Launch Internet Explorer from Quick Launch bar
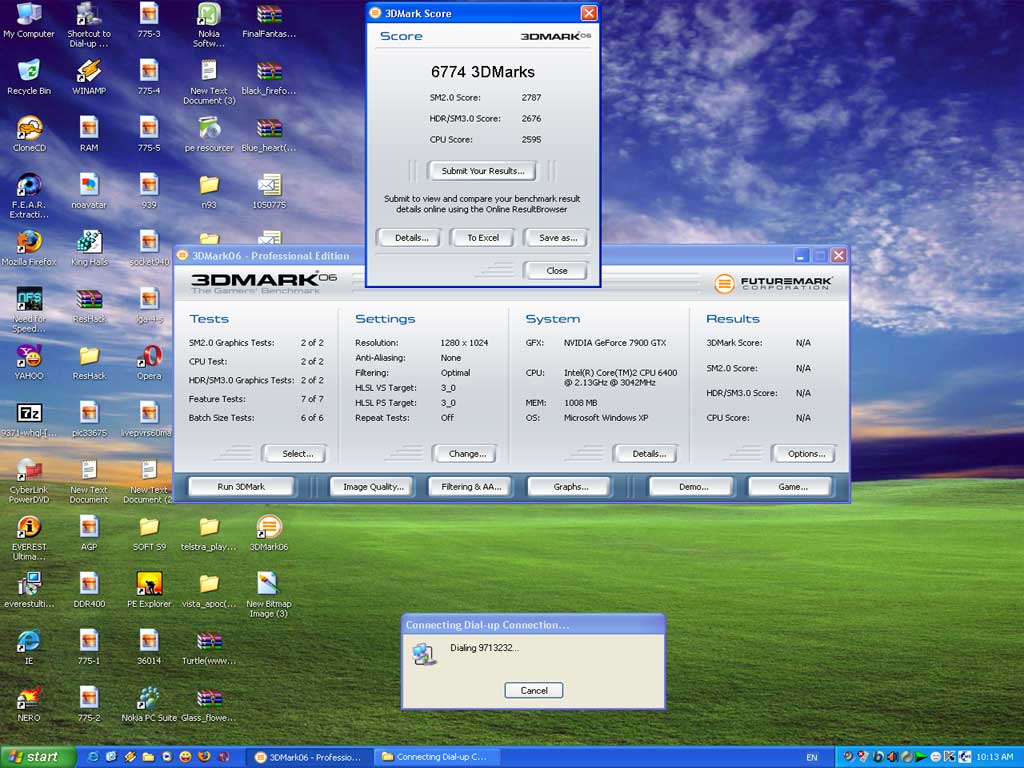 point(93,757)
